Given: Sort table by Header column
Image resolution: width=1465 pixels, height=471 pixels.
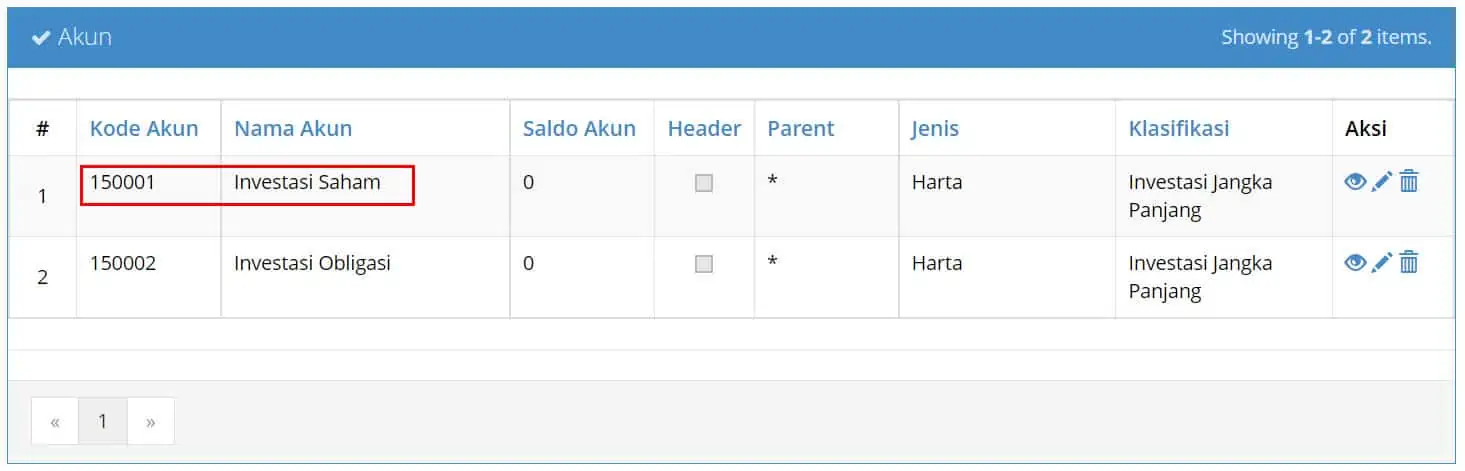Looking at the screenshot, I should click(x=704, y=129).
